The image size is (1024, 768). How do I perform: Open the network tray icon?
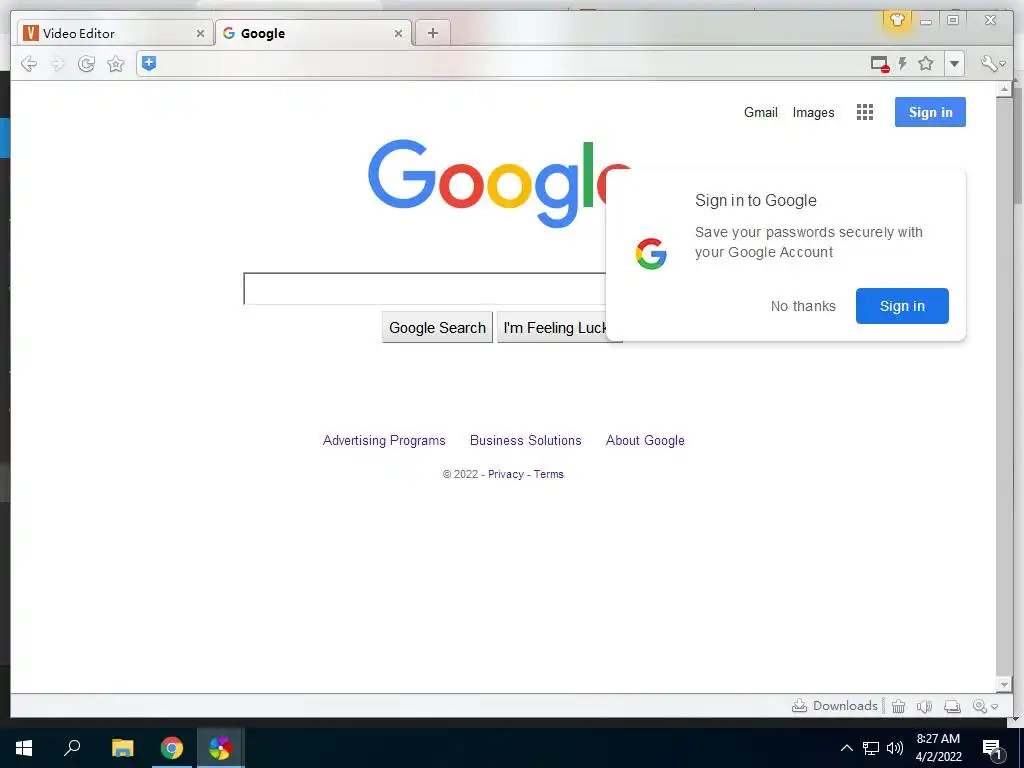(x=871, y=748)
